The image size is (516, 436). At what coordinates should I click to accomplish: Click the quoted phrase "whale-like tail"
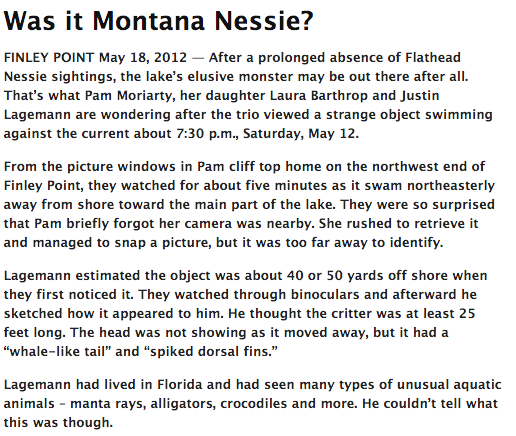pos(57,352)
